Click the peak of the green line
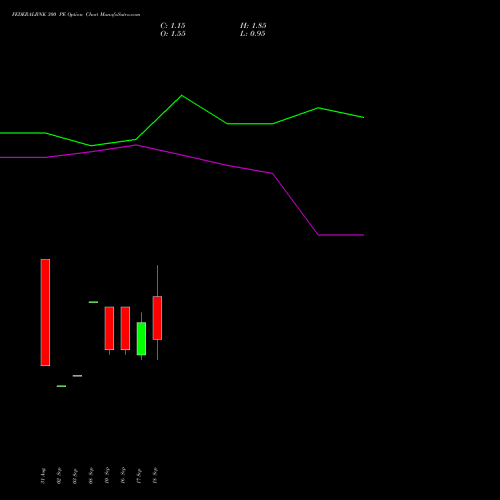This screenshot has width=500, height=500. pyautogui.click(x=182, y=96)
